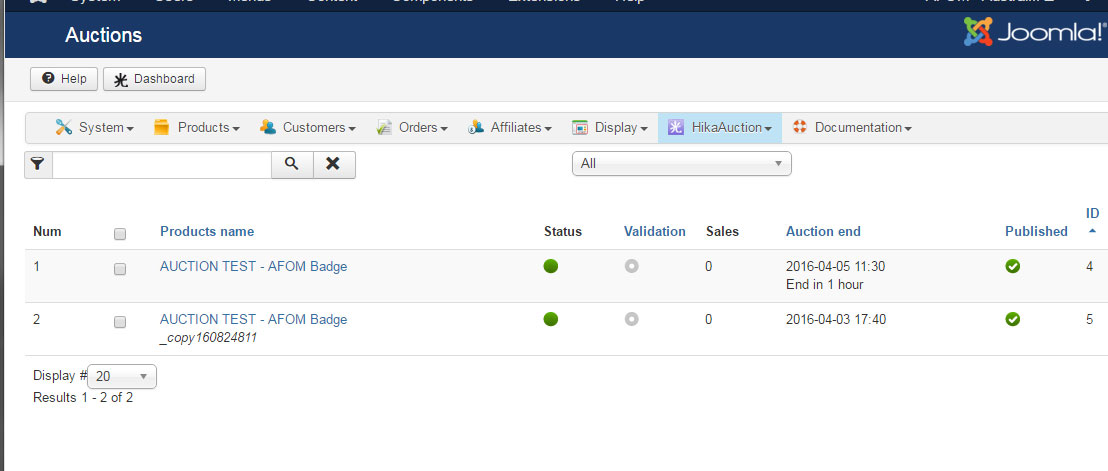Click the Auctions page title

[x=104, y=35]
